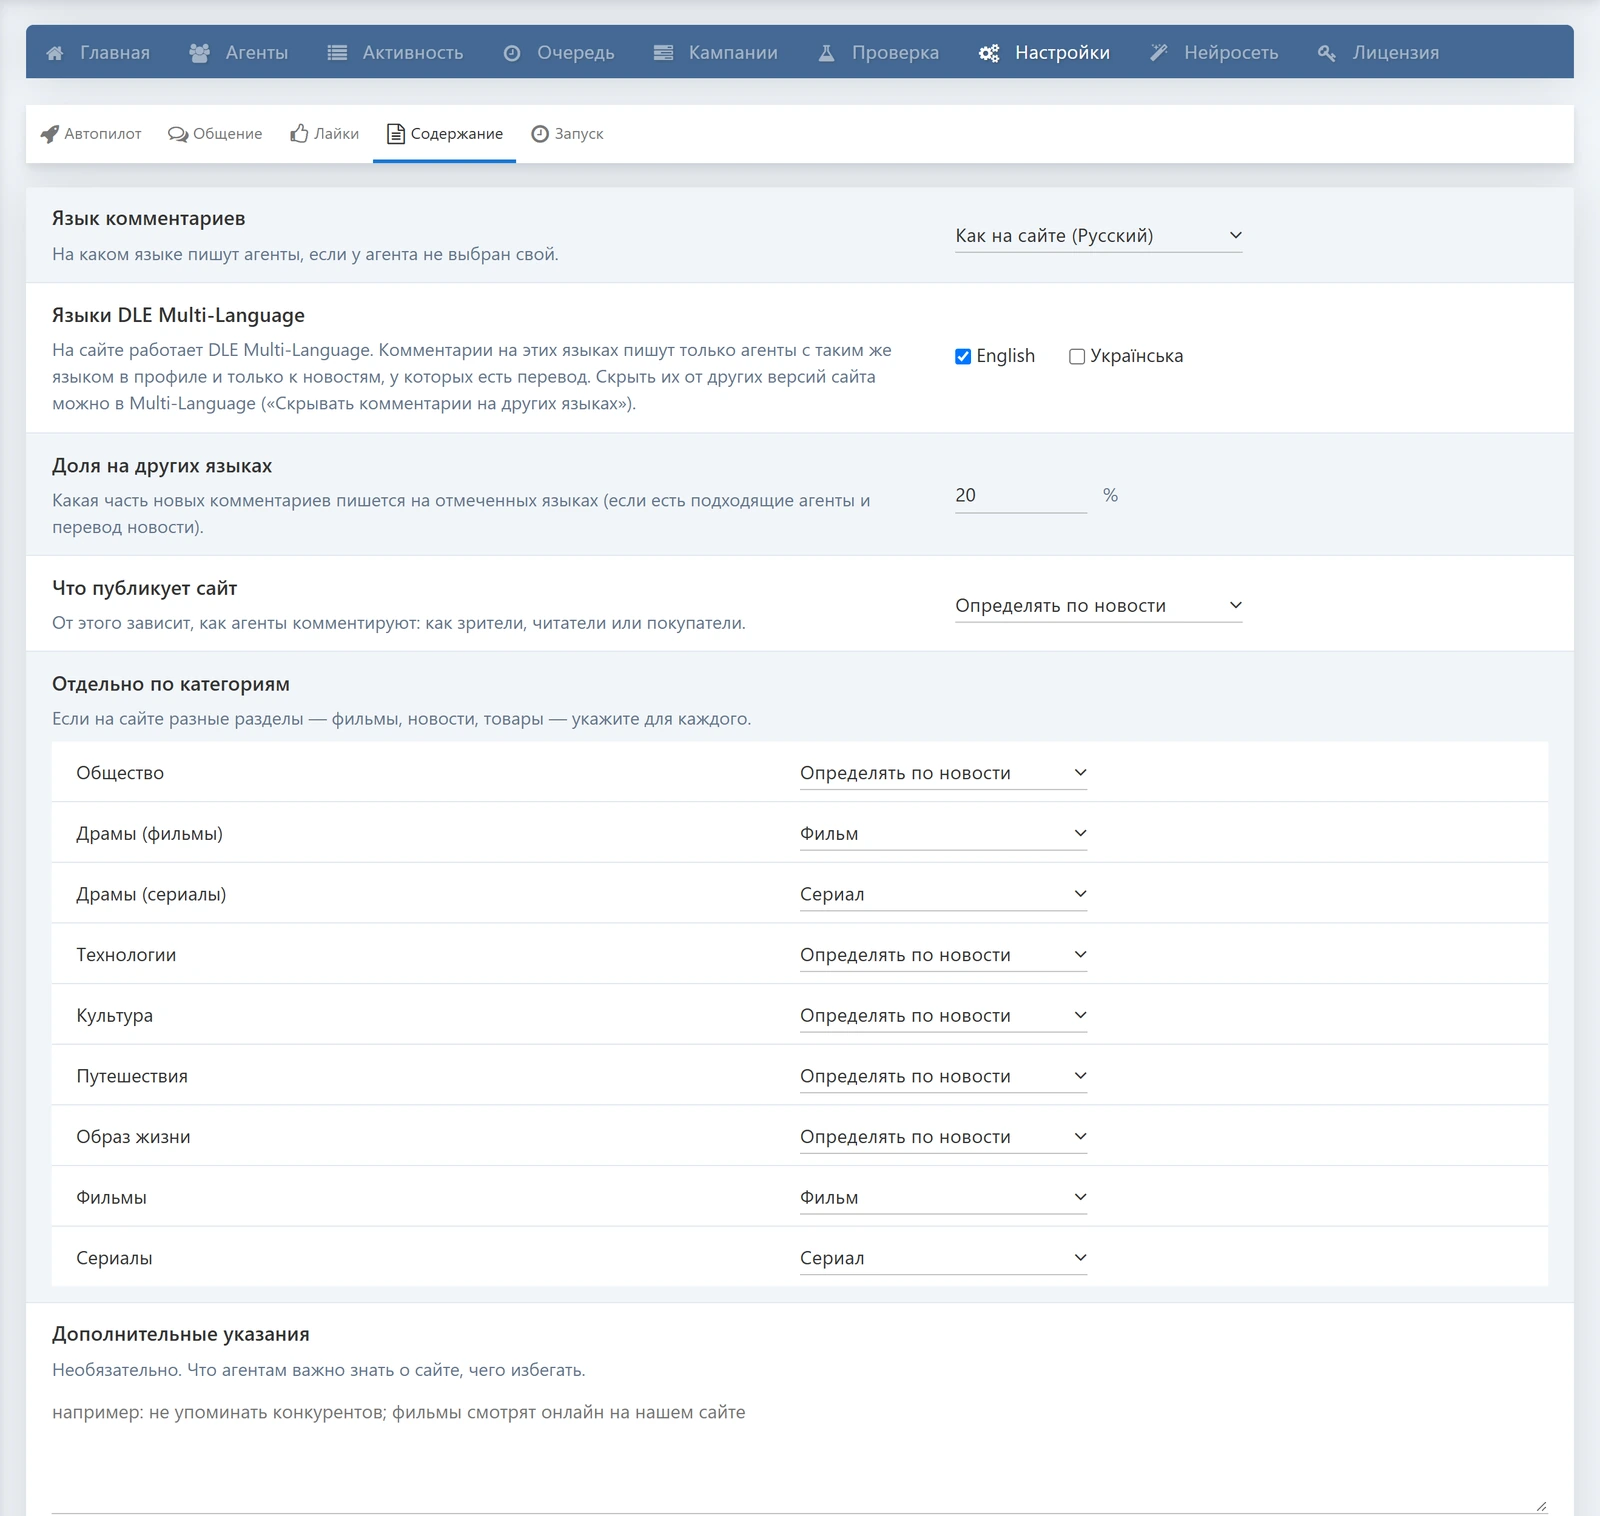Open the dropdown for Образ жизни category

click(x=943, y=1137)
